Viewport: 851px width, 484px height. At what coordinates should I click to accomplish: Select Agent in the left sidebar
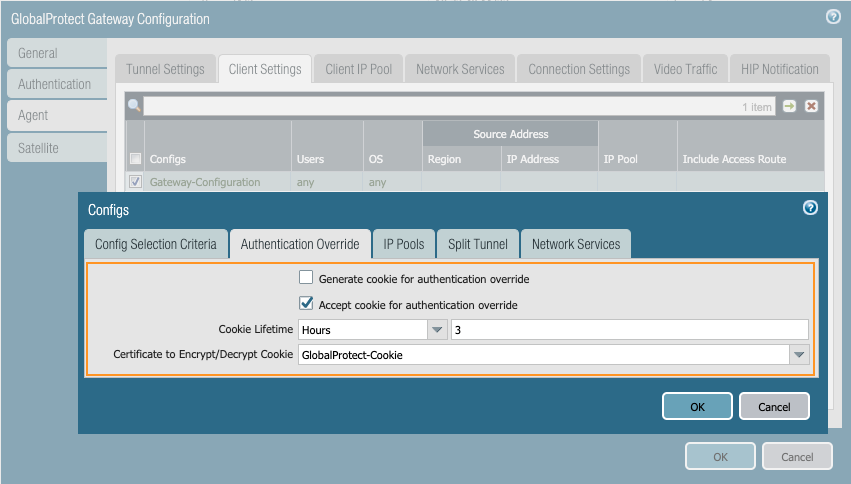(57, 116)
